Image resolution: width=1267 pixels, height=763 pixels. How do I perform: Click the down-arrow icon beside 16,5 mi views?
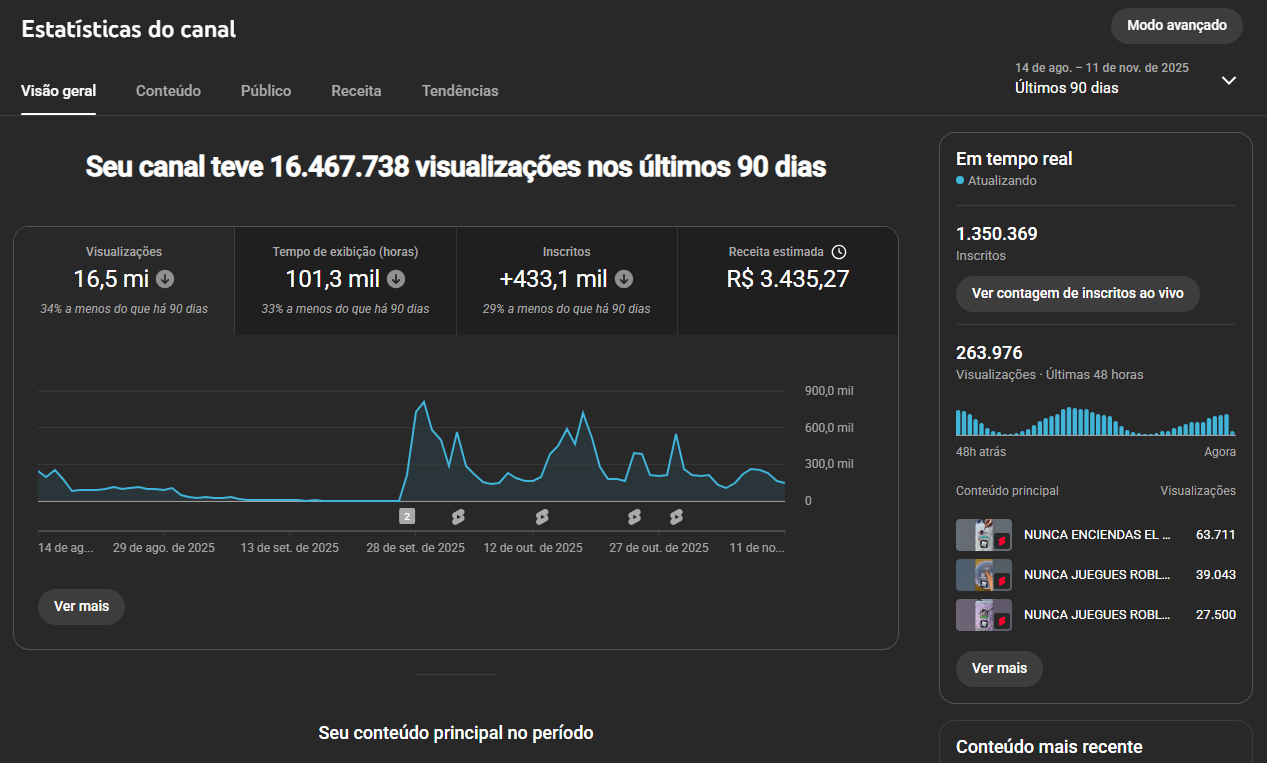pos(165,279)
